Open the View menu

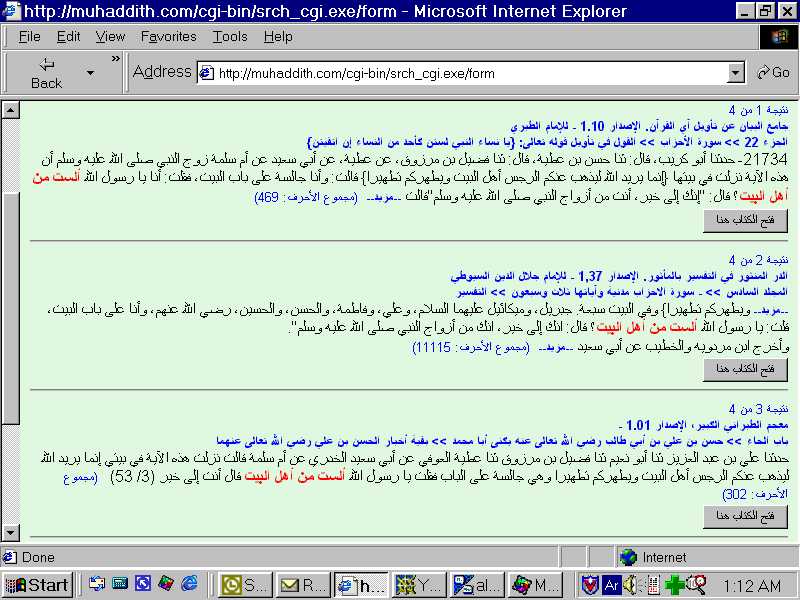pos(110,37)
